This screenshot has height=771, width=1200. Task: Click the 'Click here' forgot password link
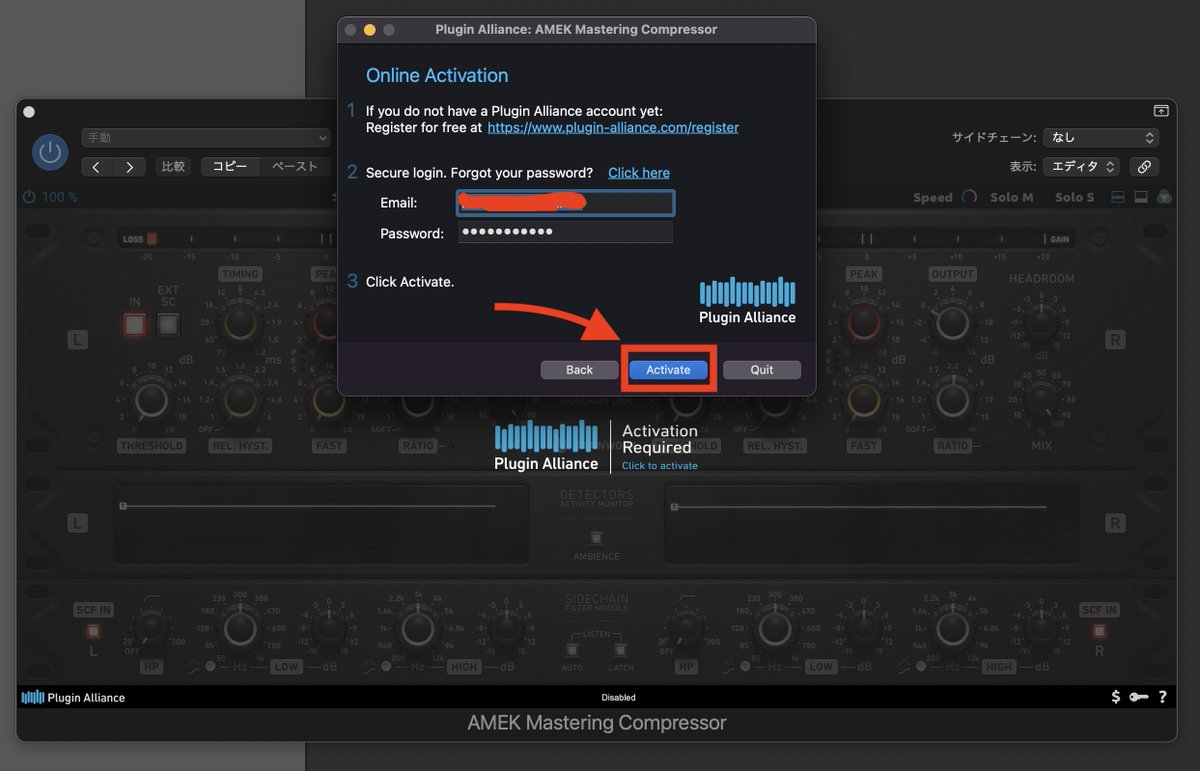639,173
